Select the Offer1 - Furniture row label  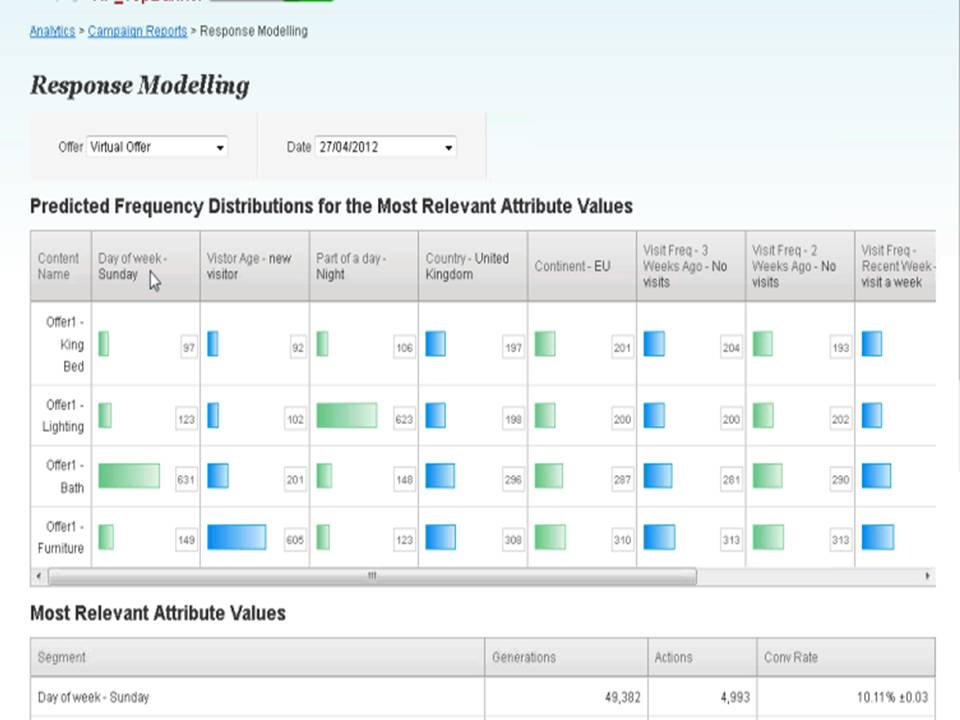pos(61,538)
